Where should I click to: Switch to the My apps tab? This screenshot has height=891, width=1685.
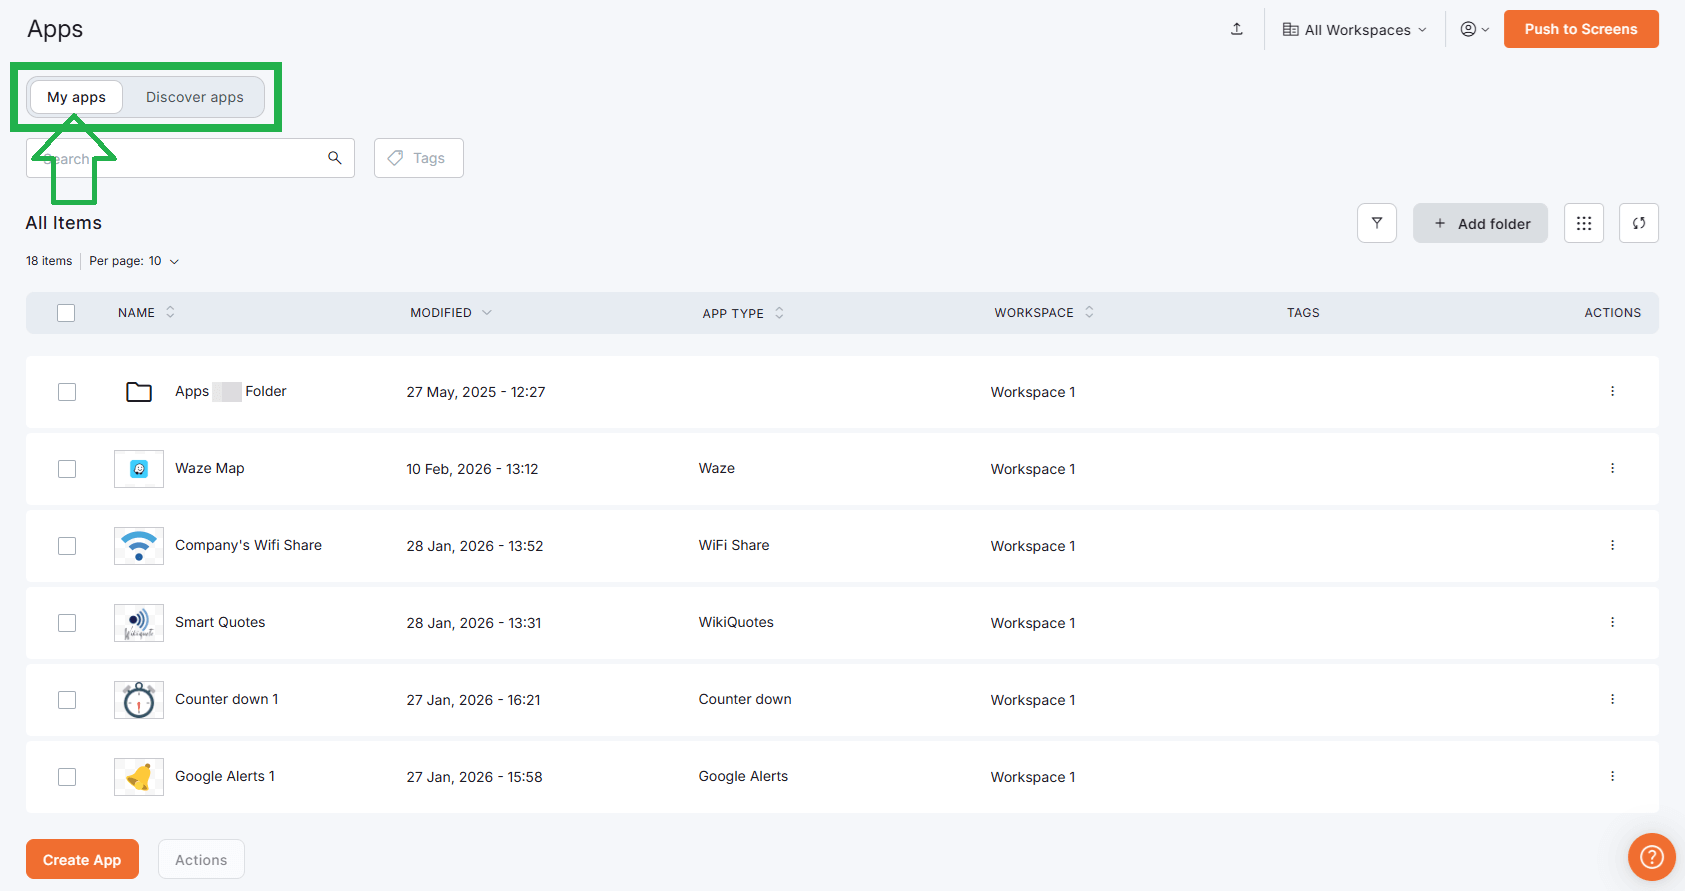(x=76, y=97)
